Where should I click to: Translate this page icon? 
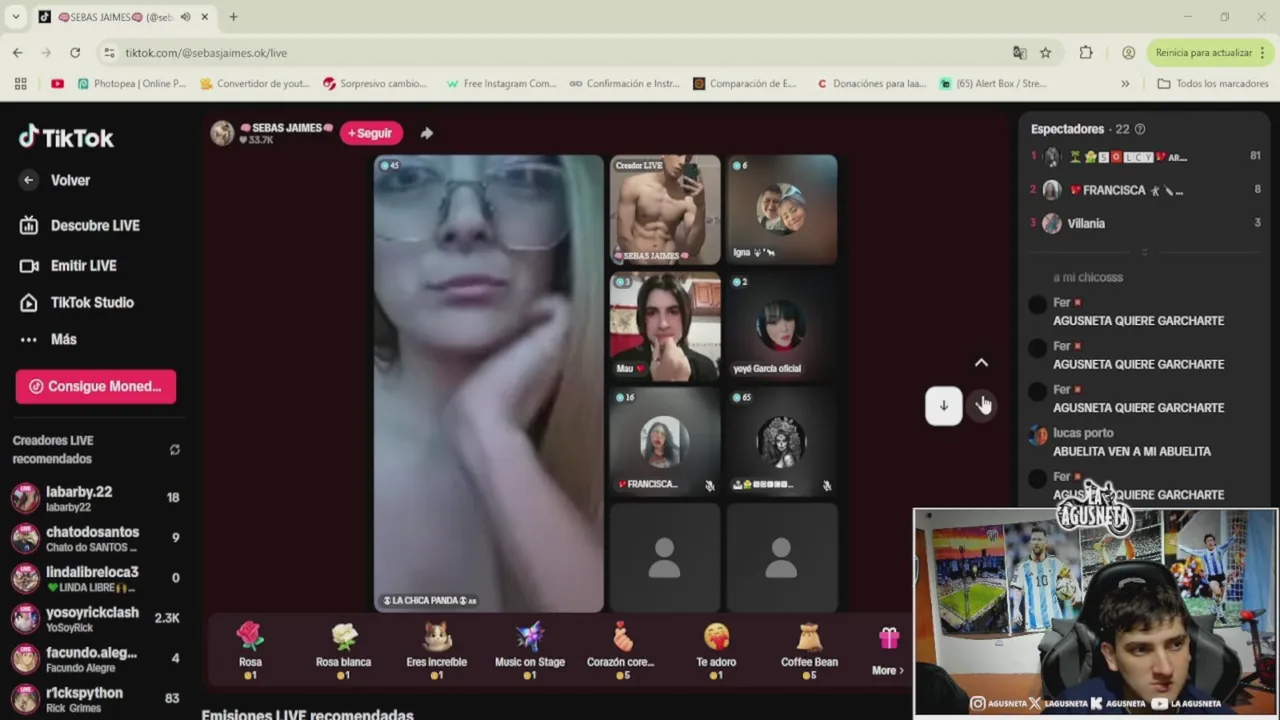[x=1019, y=53]
